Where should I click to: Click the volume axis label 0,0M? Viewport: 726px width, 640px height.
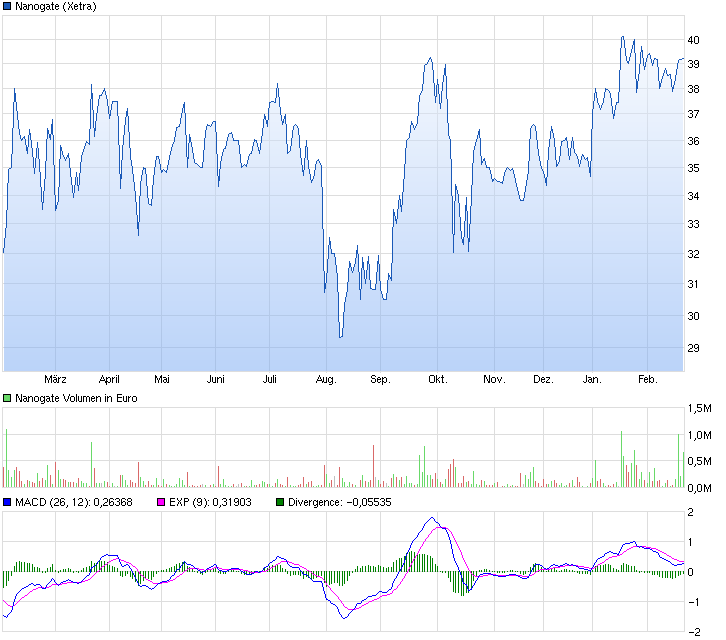click(x=700, y=488)
